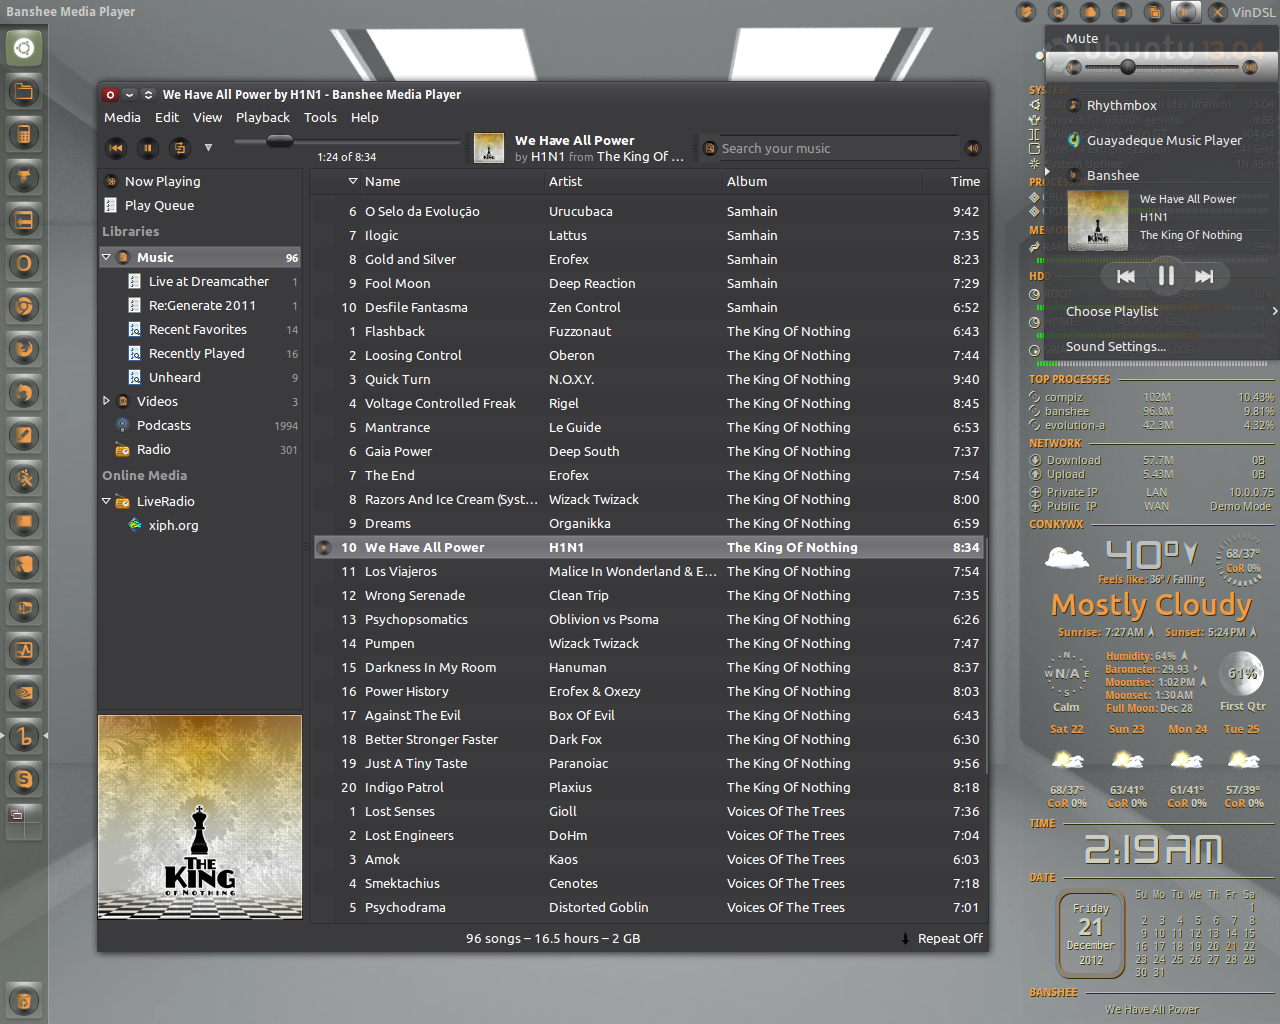
Task: Select the Recently Played playlist
Action: [201, 353]
